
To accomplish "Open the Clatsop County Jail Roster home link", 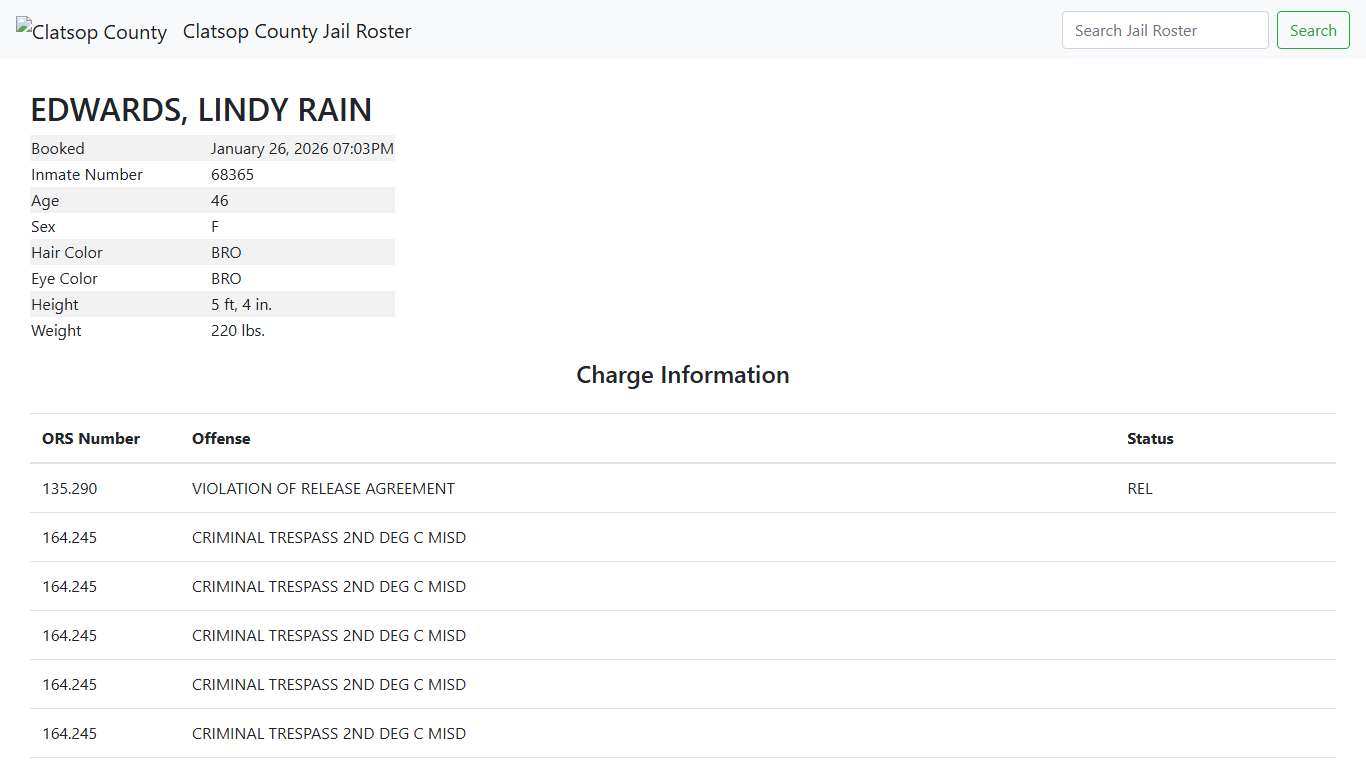I will [297, 31].
